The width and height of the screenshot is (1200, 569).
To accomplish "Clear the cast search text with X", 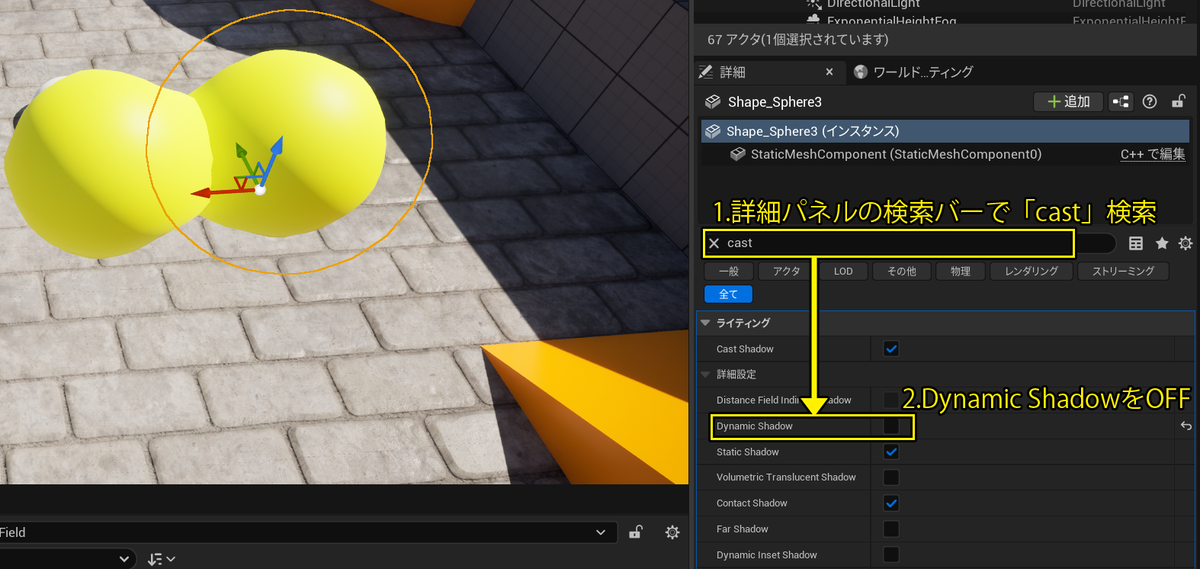I will (714, 243).
